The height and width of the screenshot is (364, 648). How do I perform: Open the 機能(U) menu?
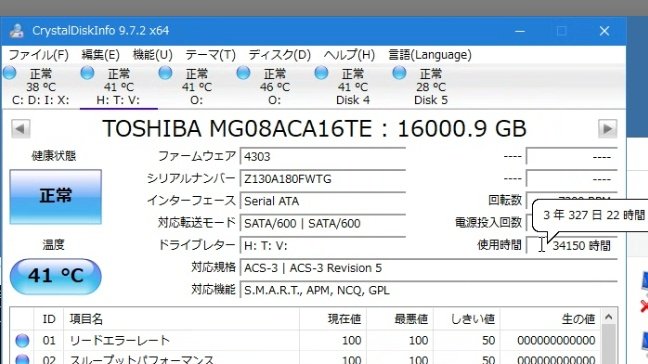point(152,55)
